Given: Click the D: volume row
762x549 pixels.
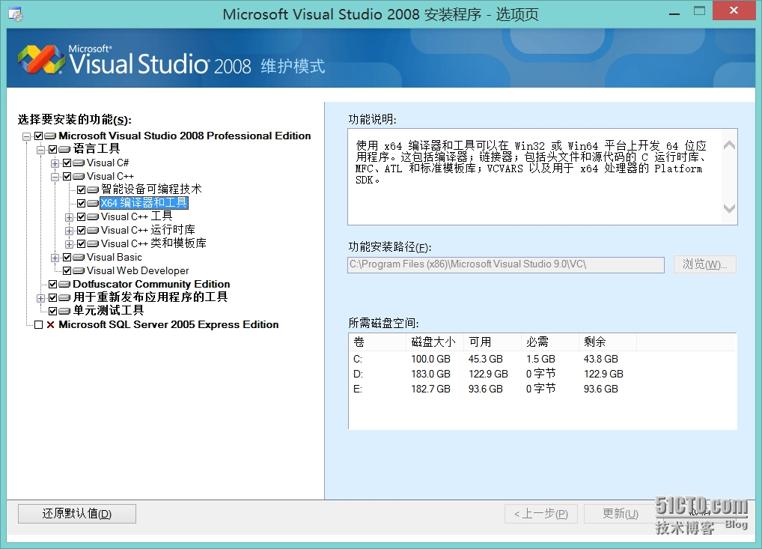Looking at the screenshot, I should coord(542,374).
